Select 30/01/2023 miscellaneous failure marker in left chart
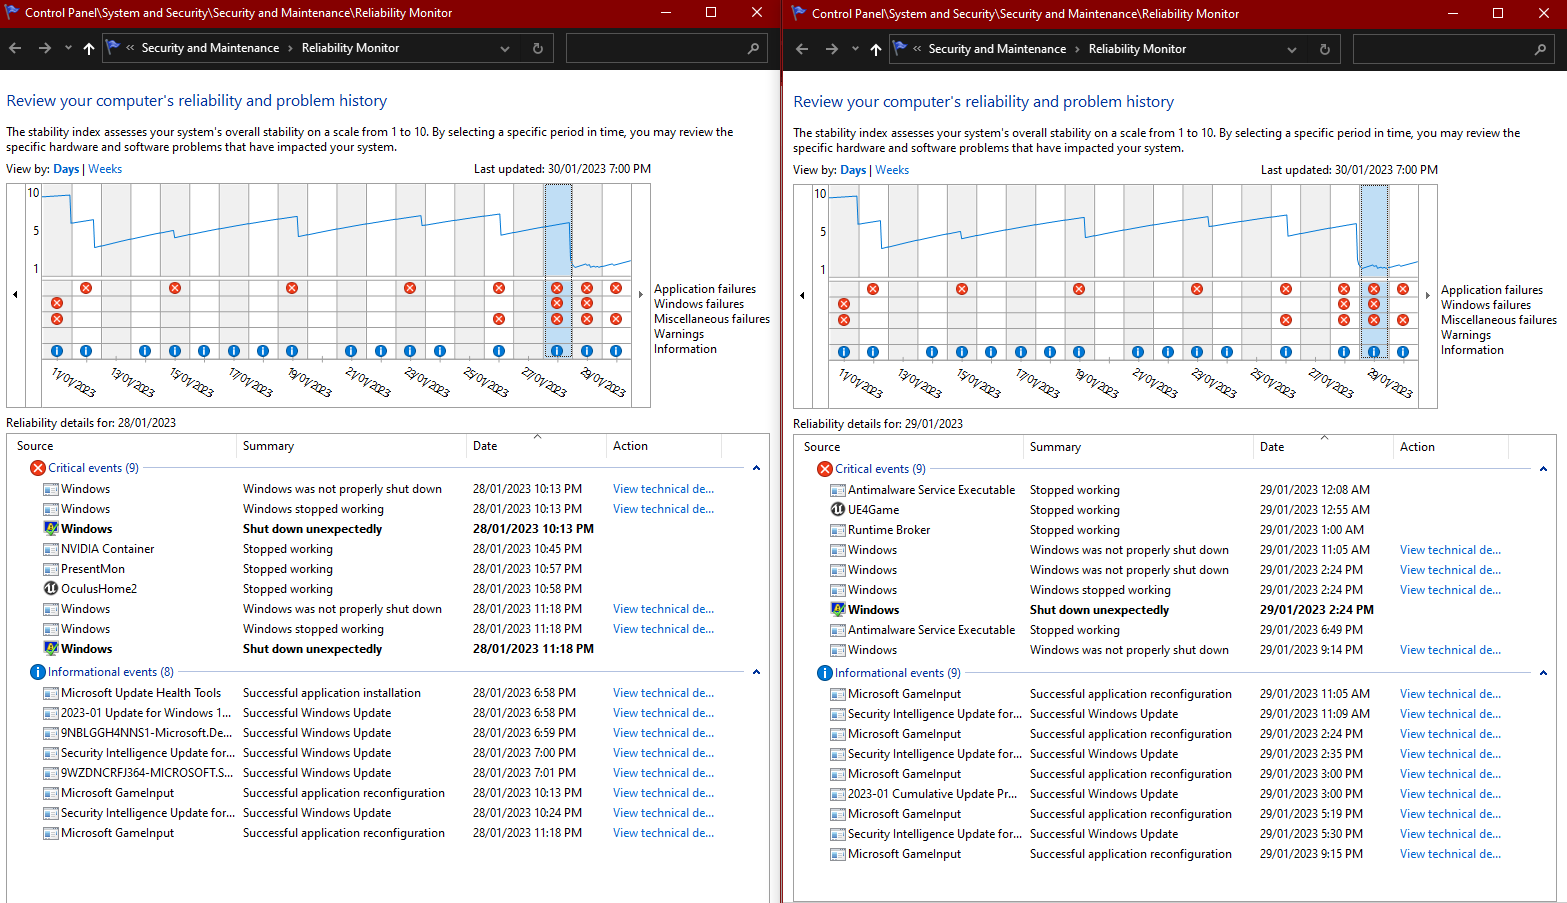Viewport: 1567px width, 903px height. [x=616, y=319]
